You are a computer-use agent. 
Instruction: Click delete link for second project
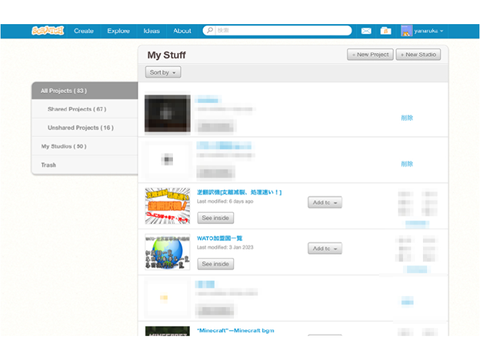pos(407,164)
